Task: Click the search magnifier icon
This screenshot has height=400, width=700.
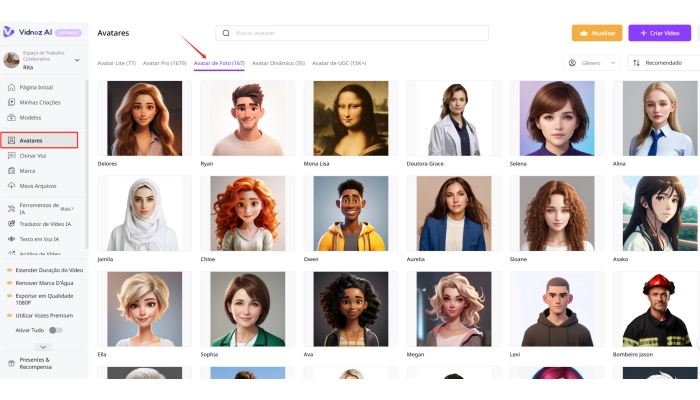Action: (x=226, y=33)
